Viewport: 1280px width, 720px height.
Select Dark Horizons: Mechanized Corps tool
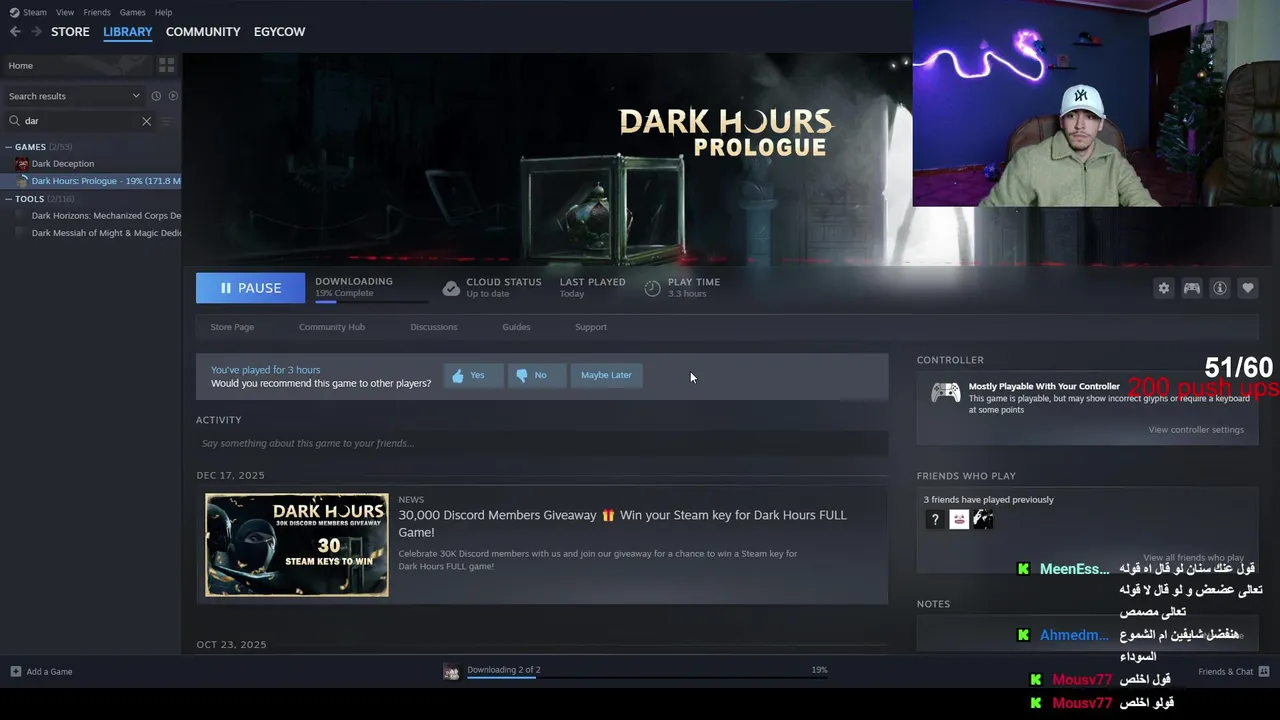[x=106, y=216]
